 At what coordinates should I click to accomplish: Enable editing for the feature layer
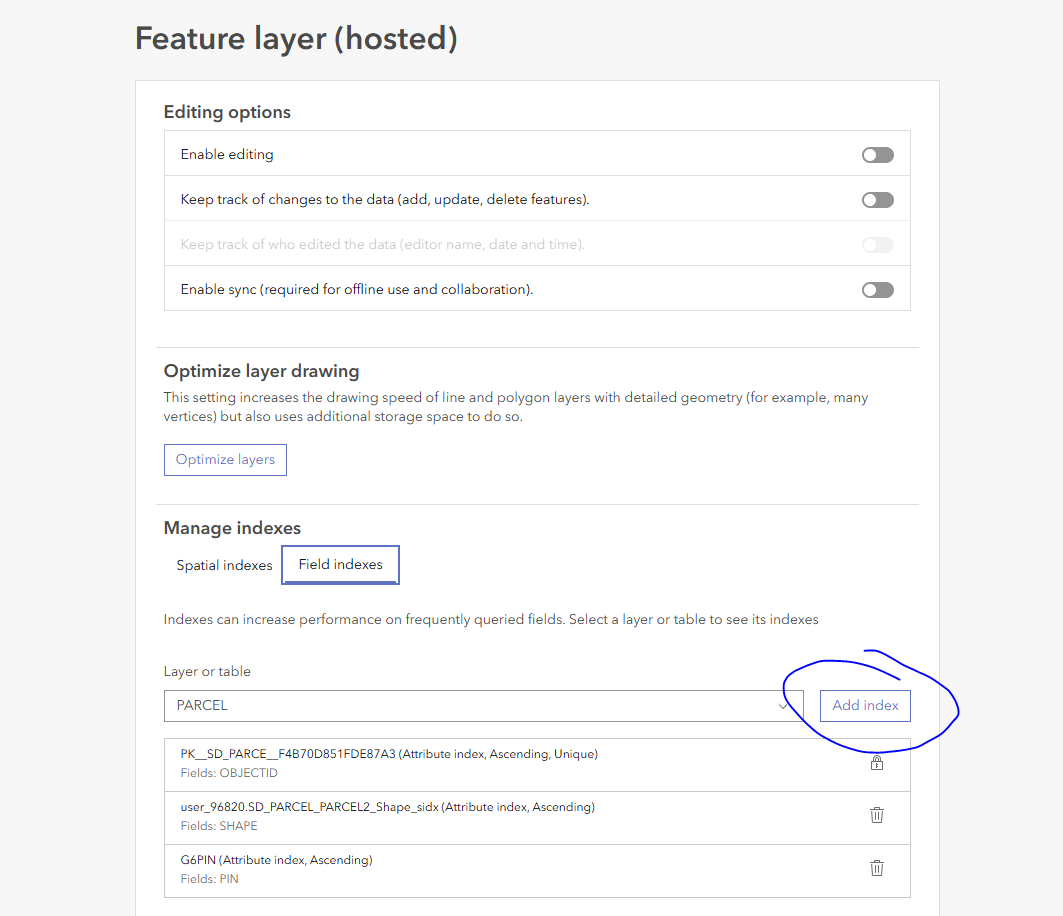tap(877, 154)
